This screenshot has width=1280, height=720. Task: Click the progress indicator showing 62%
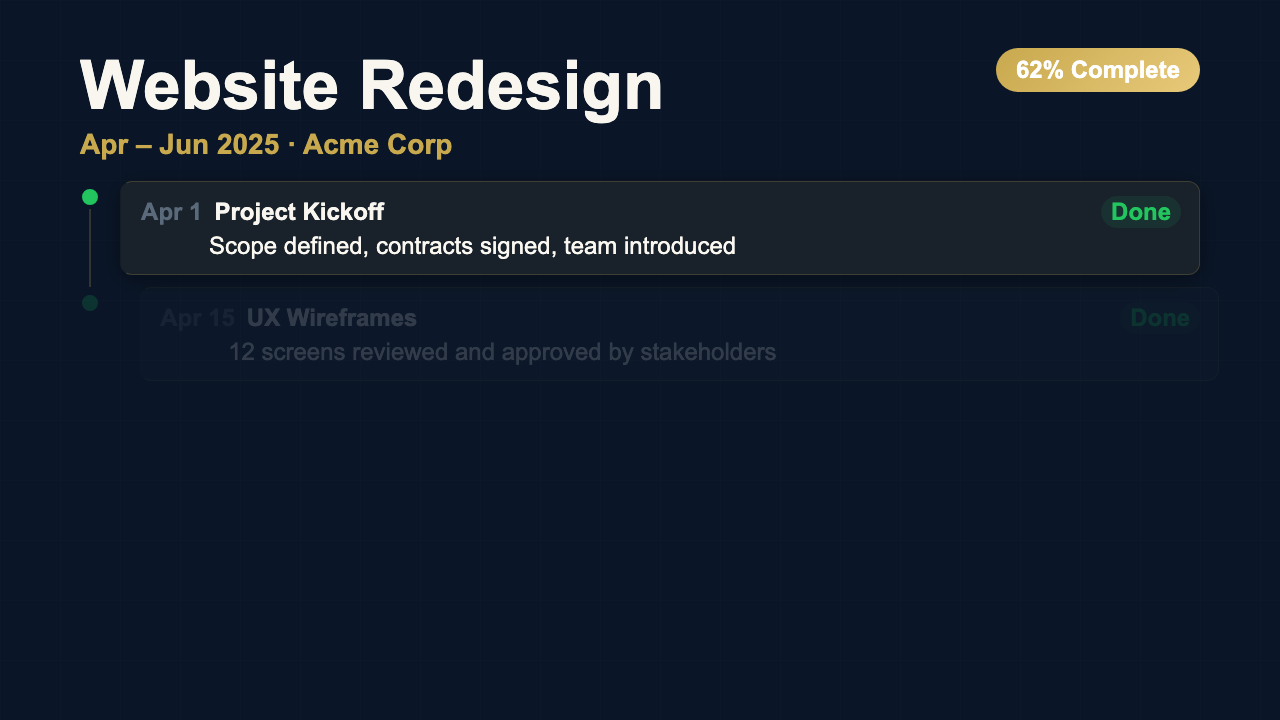click(x=1097, y=70)
